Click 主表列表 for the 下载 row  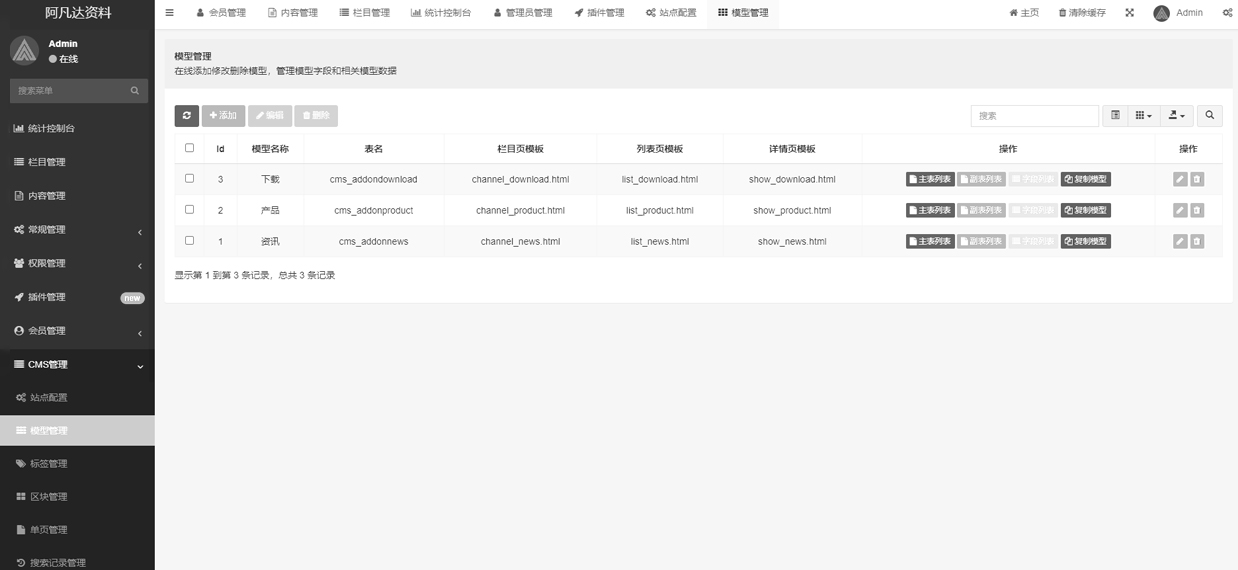tap(930, 180)
